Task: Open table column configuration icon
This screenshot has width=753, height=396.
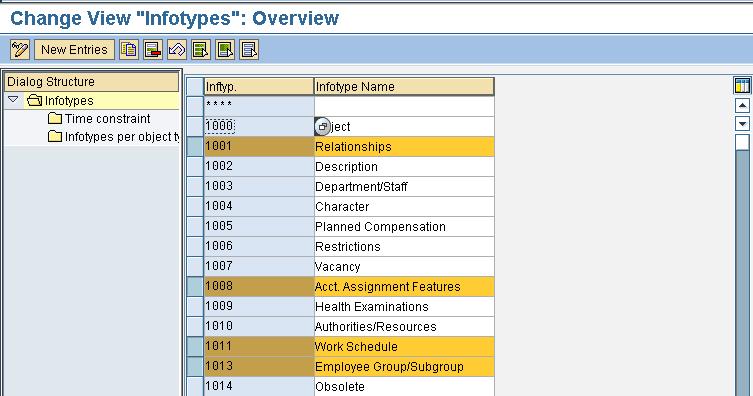Action: [x=742, y=85]
